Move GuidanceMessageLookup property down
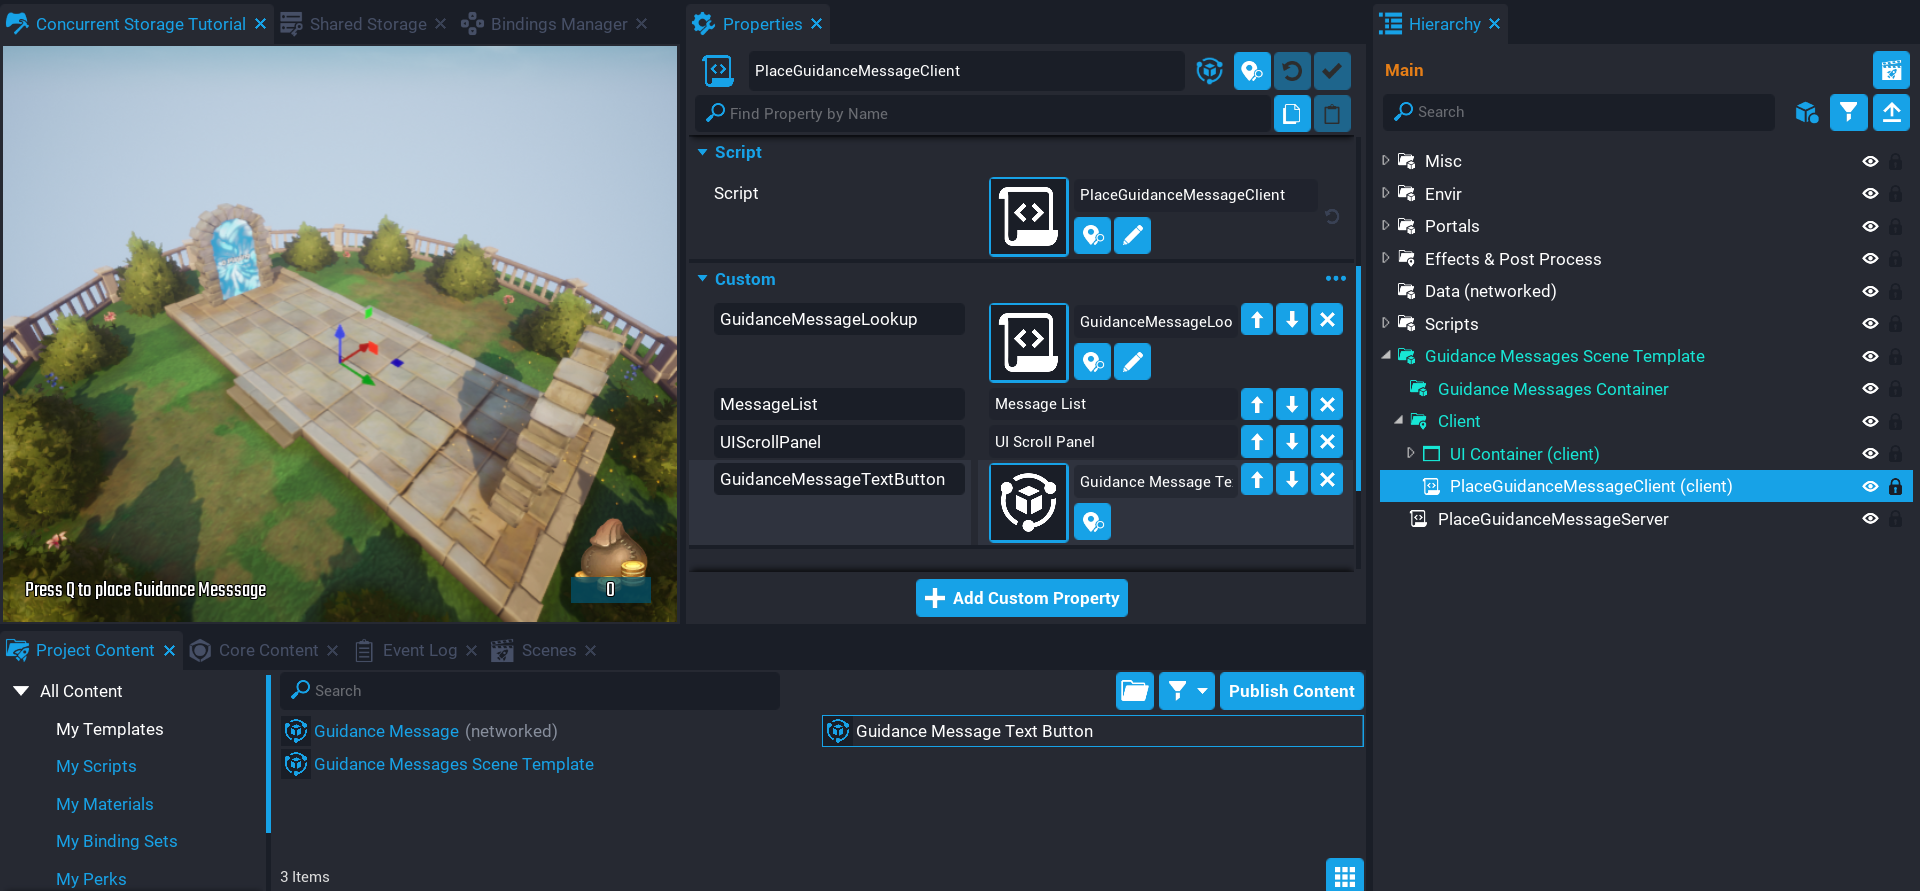This screenshot has width=1920, height=891. (1292, 320)
